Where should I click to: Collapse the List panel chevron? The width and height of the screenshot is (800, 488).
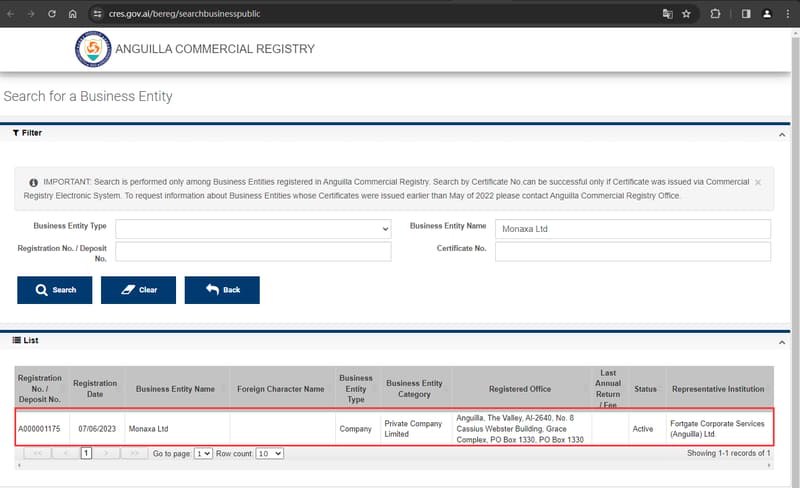[x=782, y=343]
